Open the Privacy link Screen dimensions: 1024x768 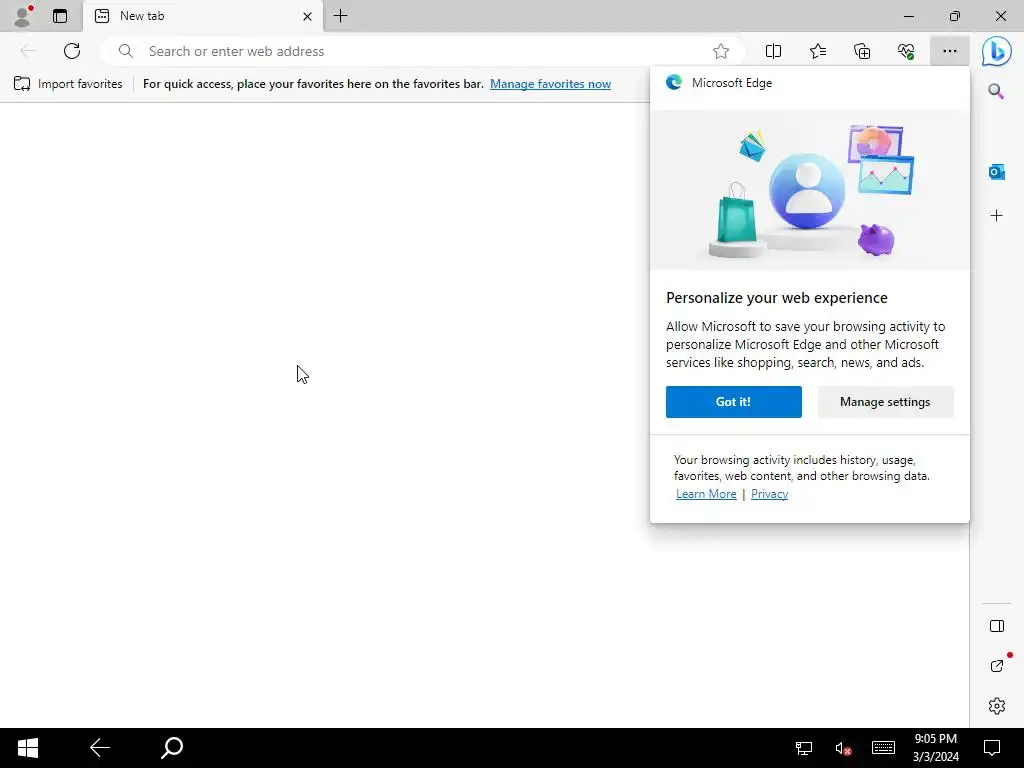769,494
